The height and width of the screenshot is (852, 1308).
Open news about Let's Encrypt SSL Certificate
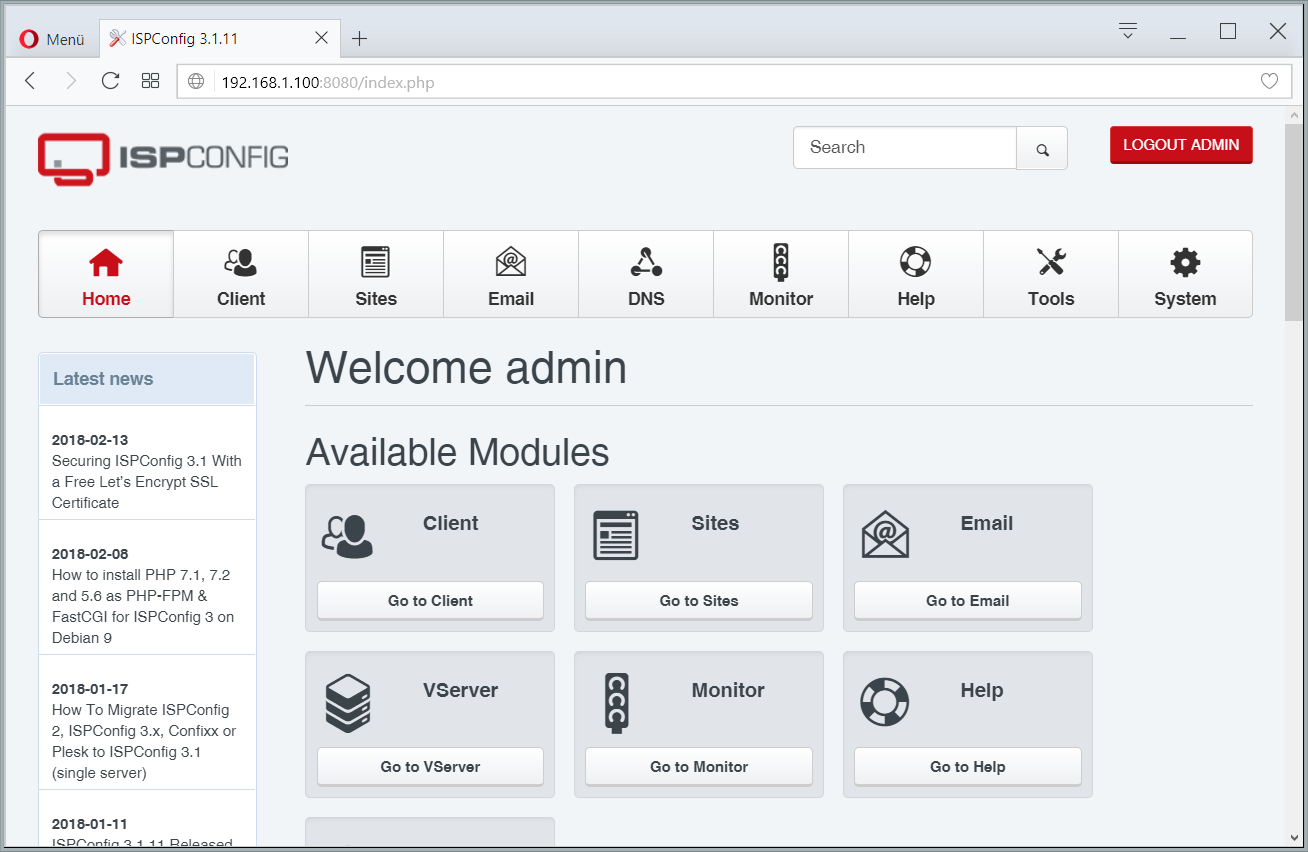[147, 482]
